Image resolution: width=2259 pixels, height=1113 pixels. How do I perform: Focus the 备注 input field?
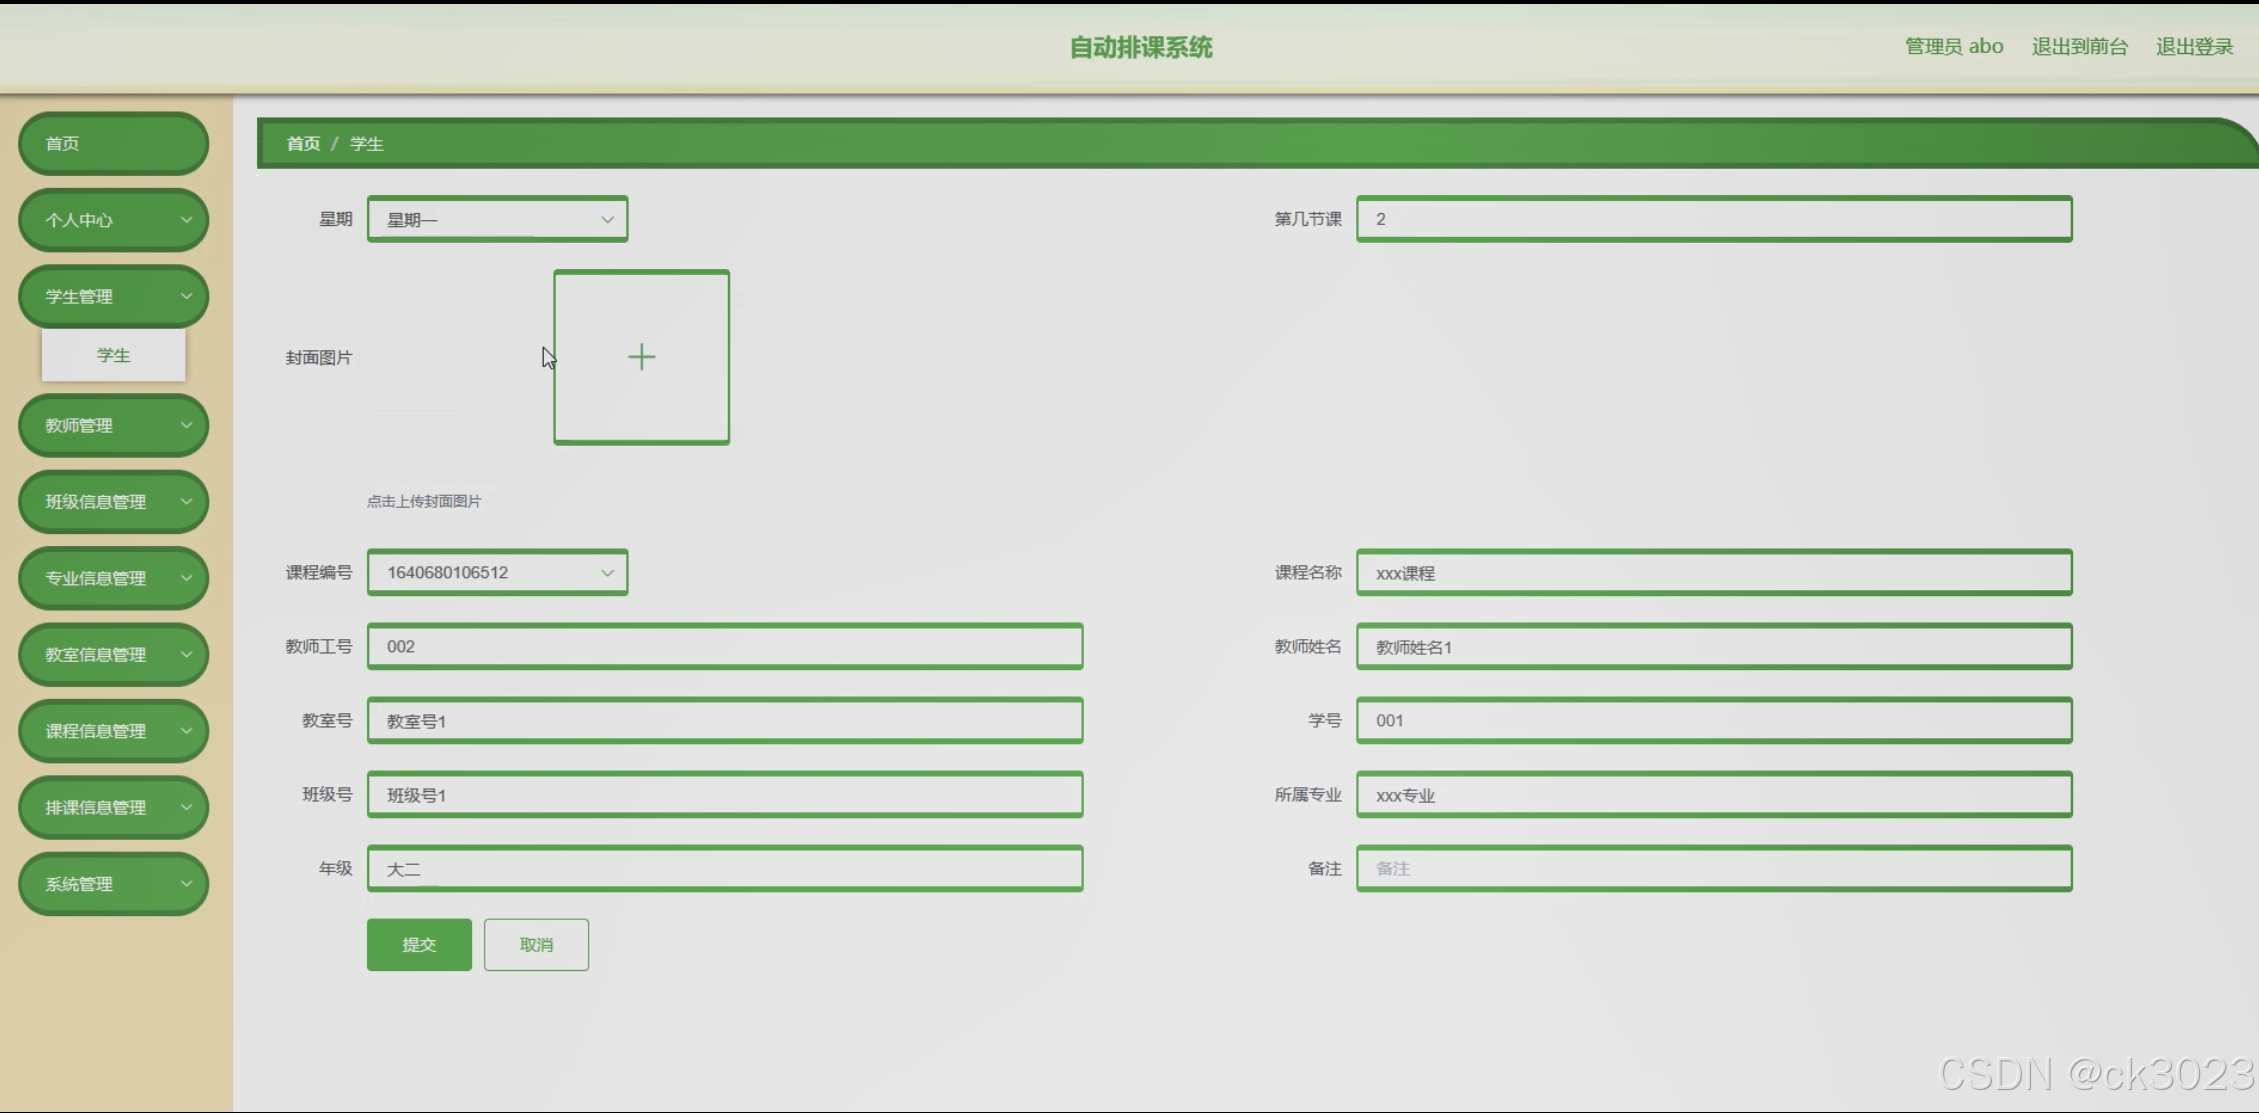point(1713,869)
